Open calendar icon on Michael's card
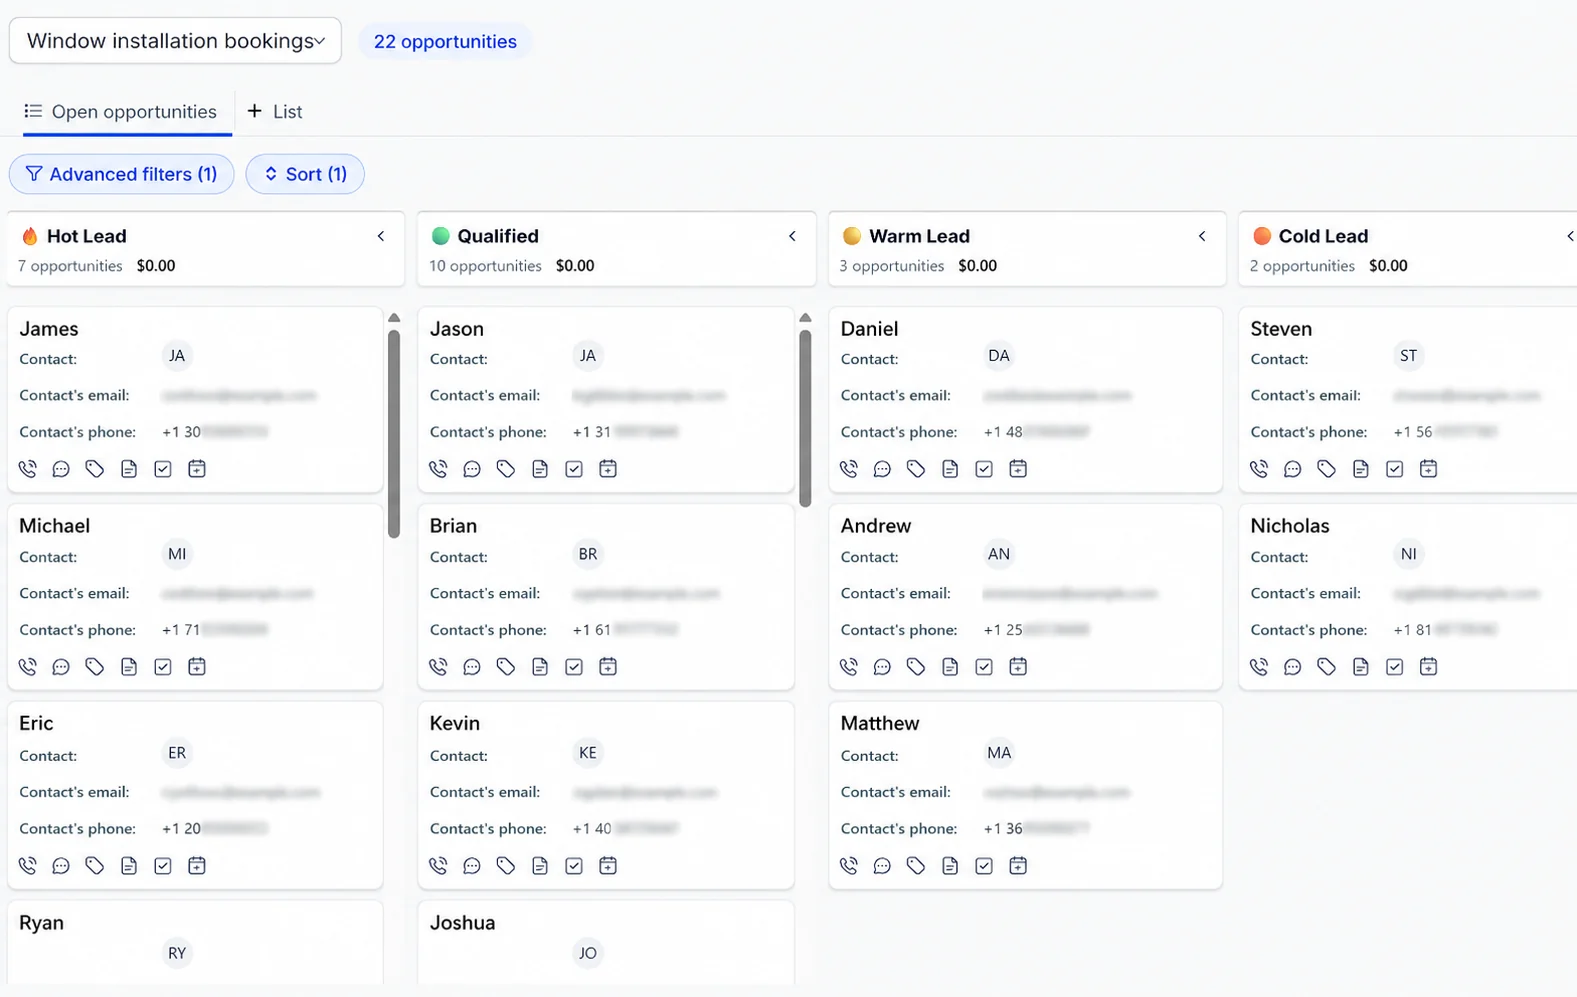Screen dimensions: 1577x997 197,667
